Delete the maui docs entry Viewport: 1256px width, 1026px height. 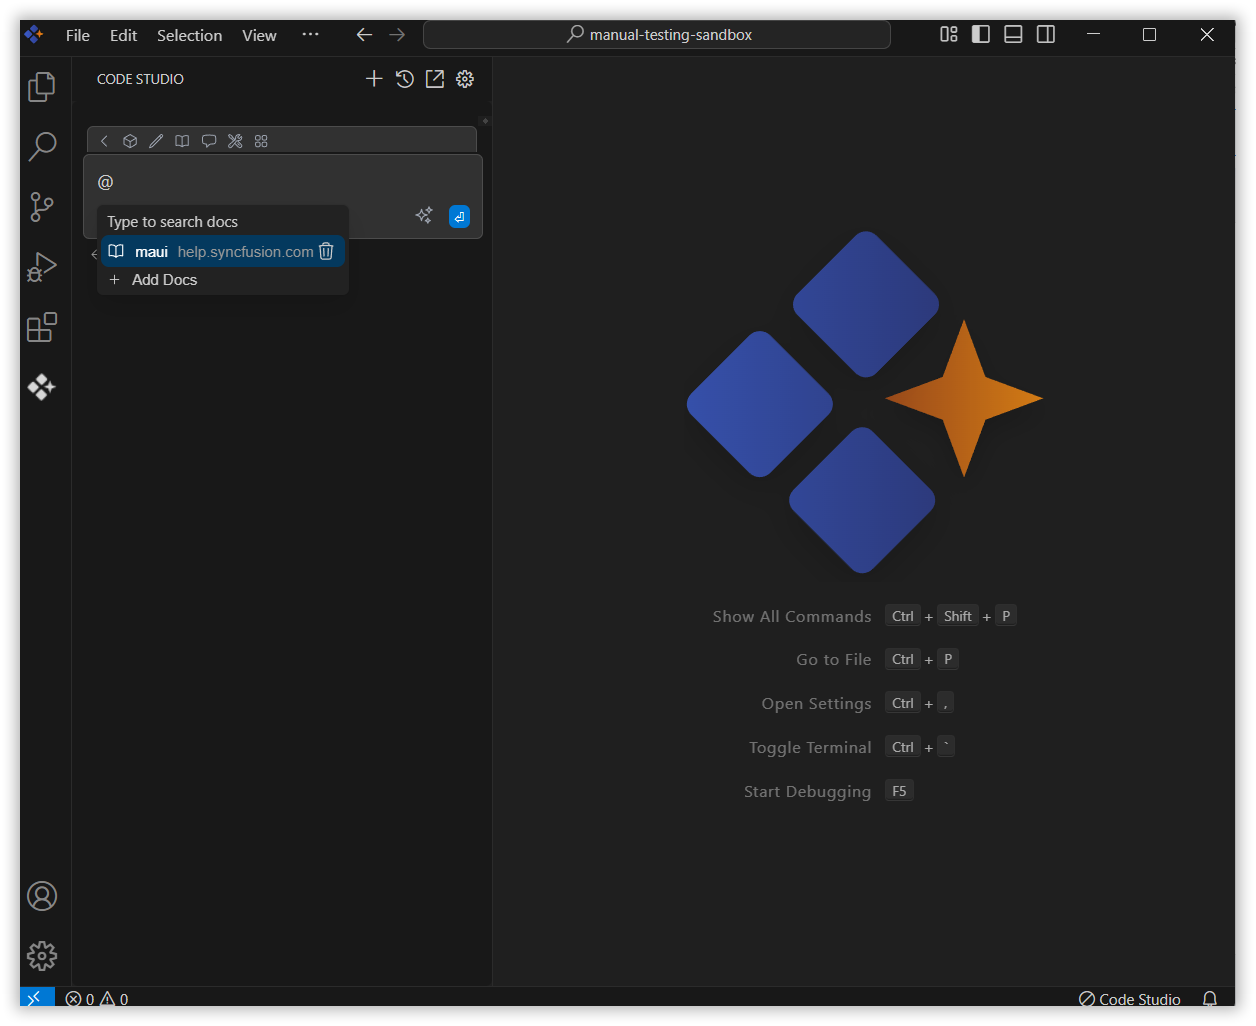pos(326,251)
